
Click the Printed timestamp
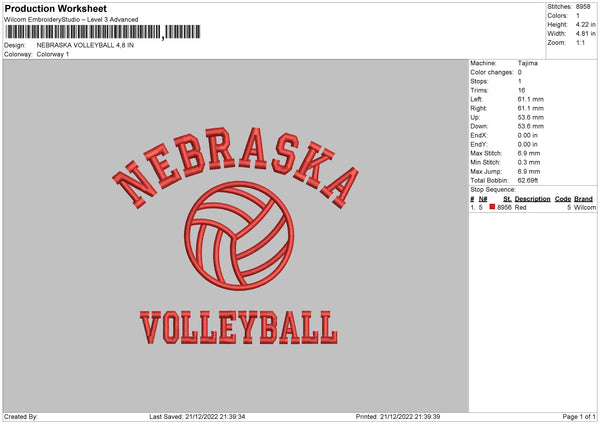coord(398,417)
